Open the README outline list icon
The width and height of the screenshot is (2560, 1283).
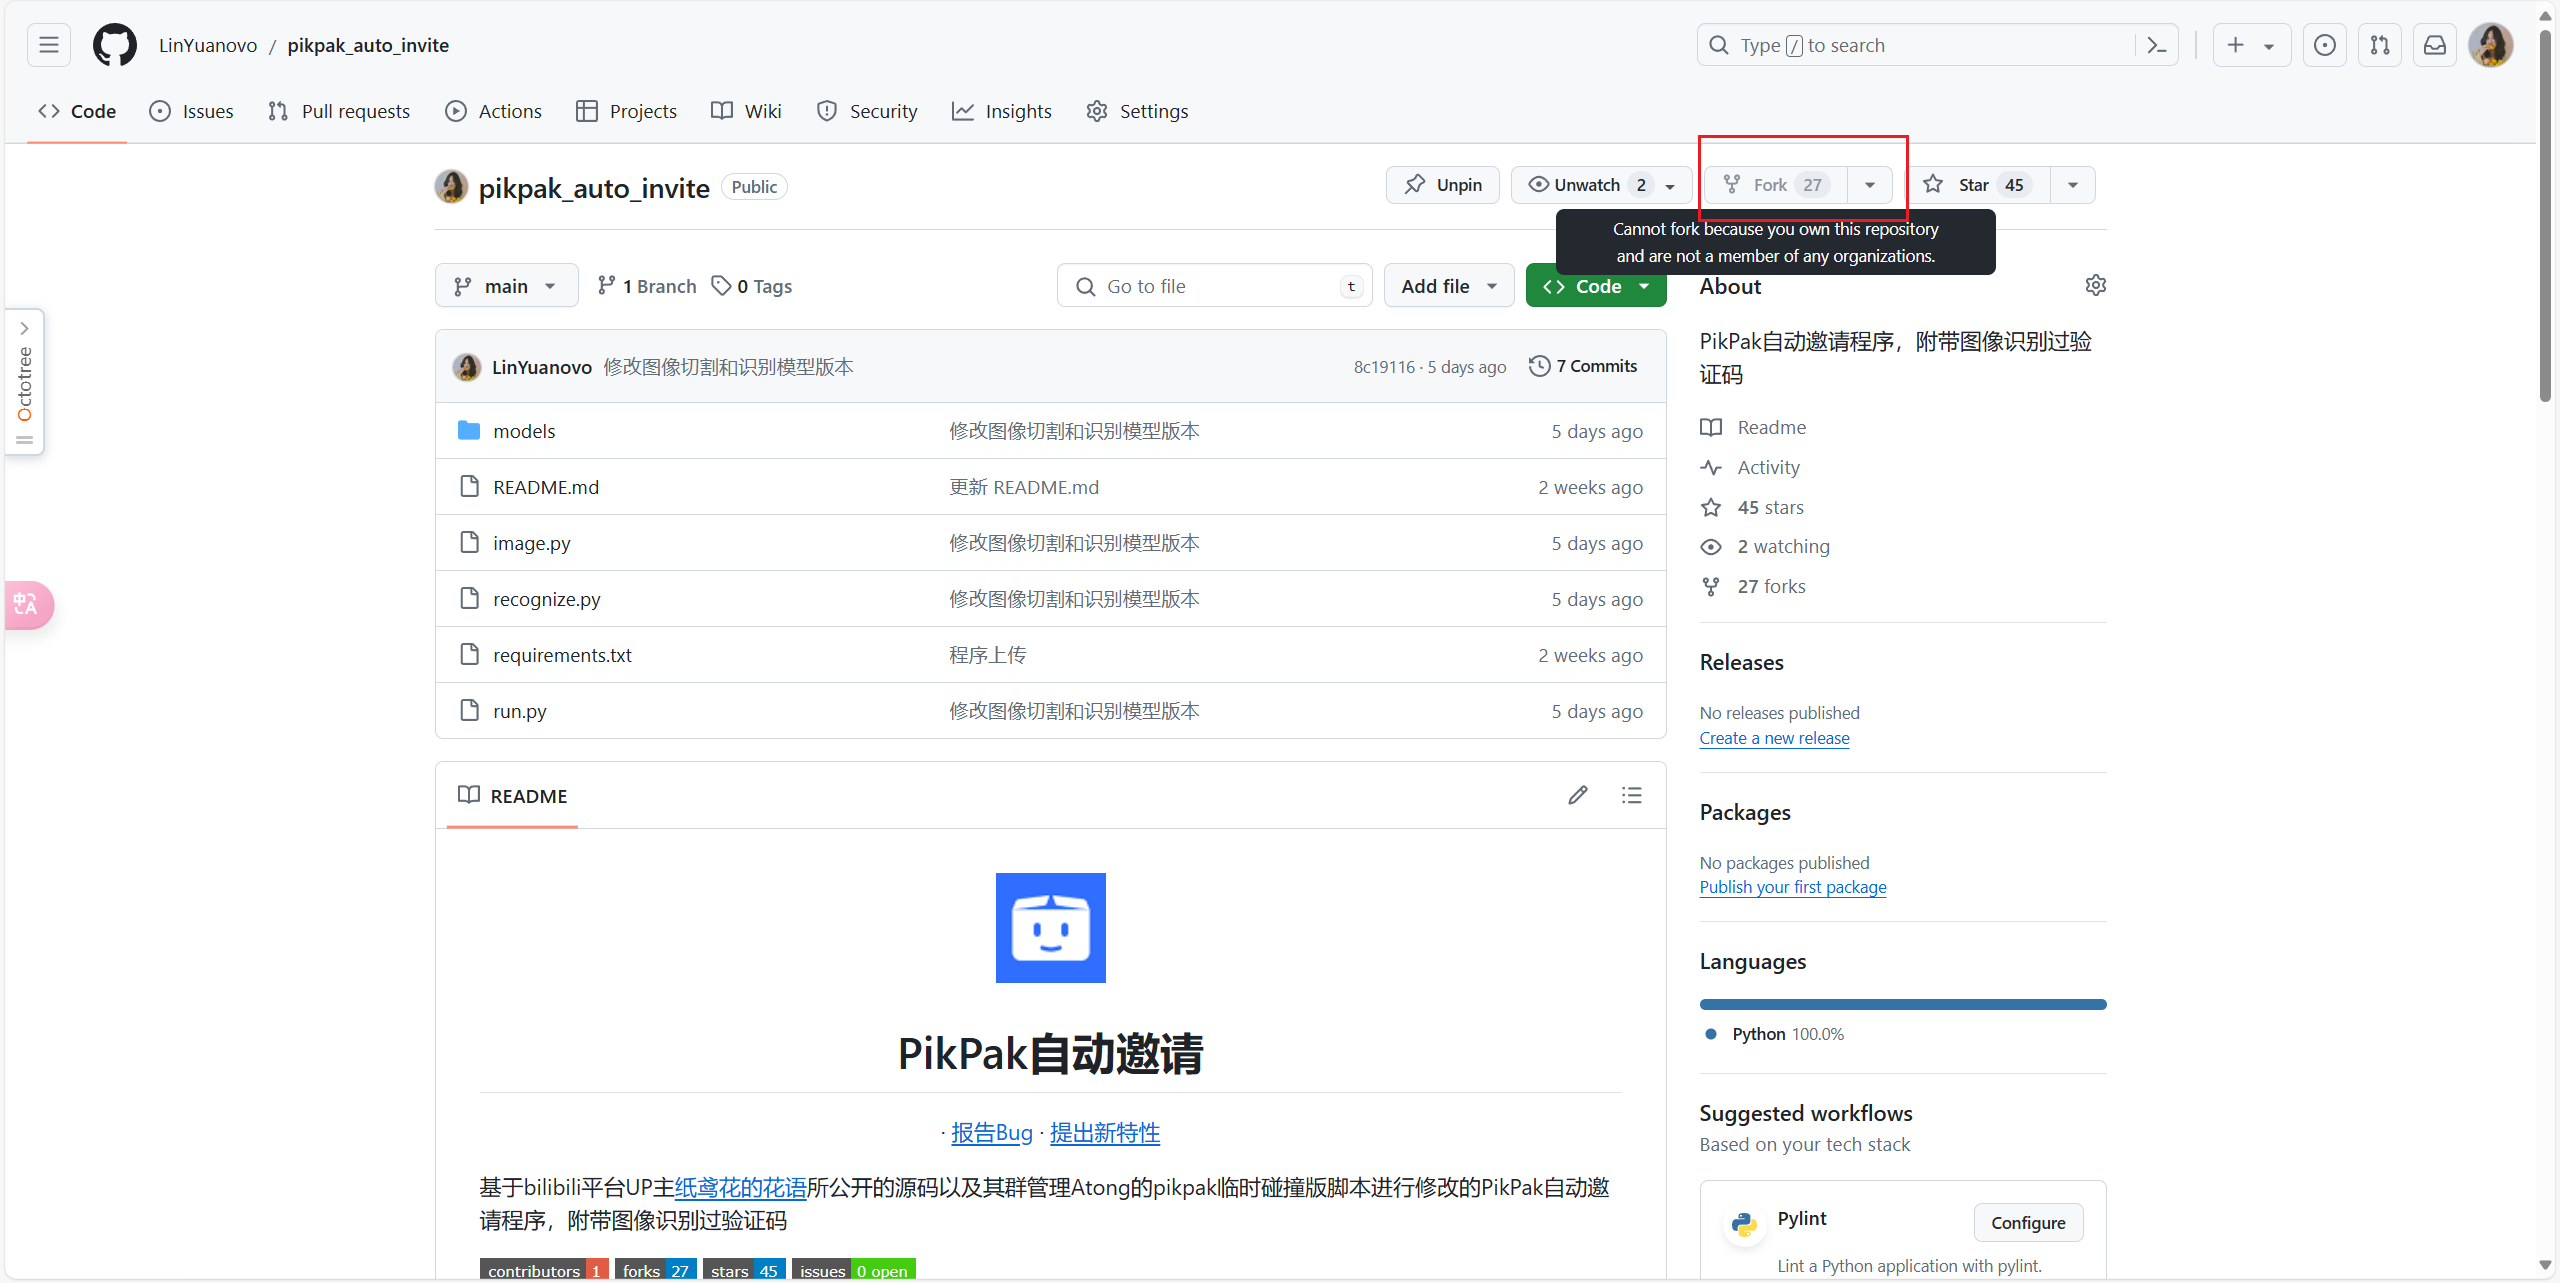(1632, 795)
